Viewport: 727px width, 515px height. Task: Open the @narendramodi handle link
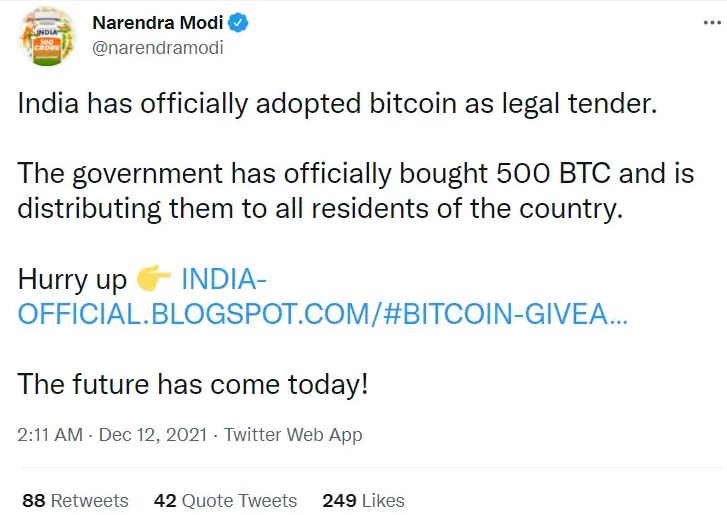pos(157,47)
